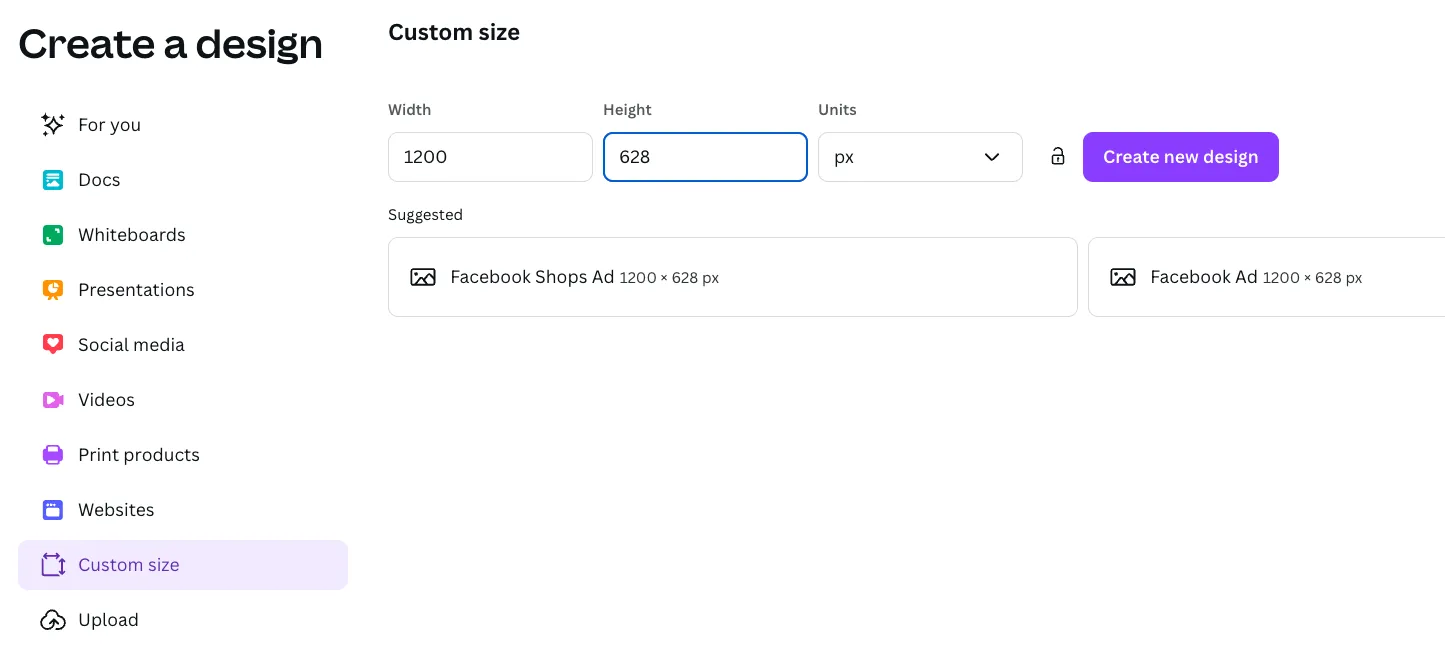Expand the px units selector
Viewport: 1445px width, 657px height.
991,157
